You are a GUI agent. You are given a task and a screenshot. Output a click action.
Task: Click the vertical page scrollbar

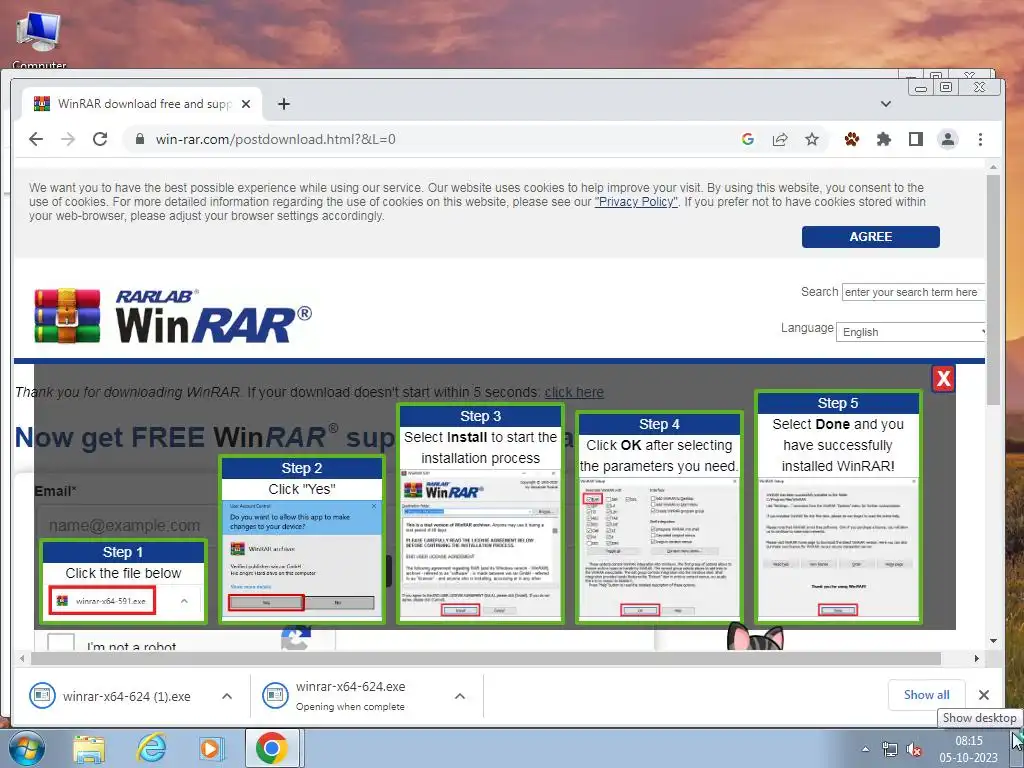pos(993,289)
